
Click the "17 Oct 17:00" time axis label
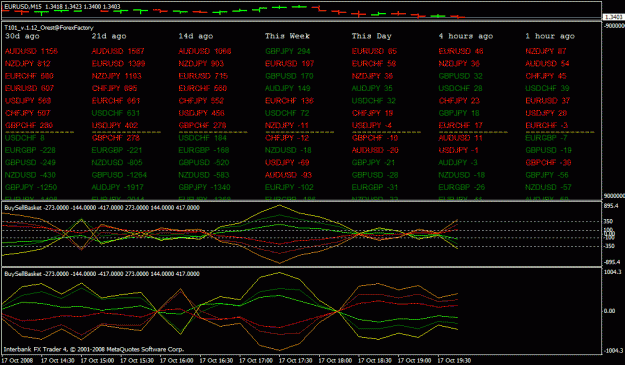click(x=256, y=361)
